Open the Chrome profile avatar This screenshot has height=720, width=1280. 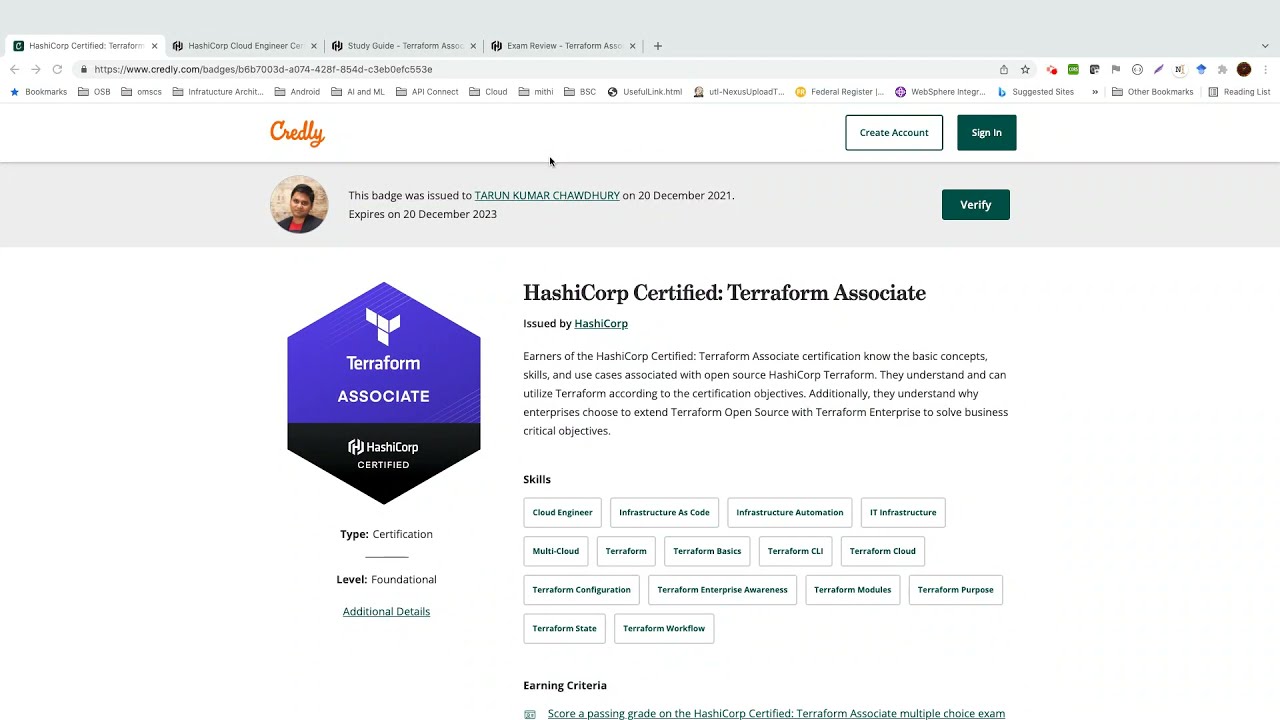[1244, 69]
